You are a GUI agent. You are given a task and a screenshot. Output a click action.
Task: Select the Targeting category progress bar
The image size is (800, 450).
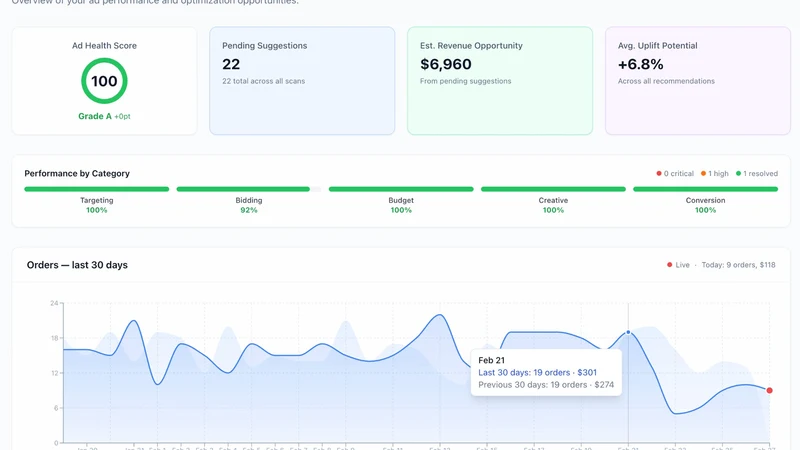tap(96, 189)
